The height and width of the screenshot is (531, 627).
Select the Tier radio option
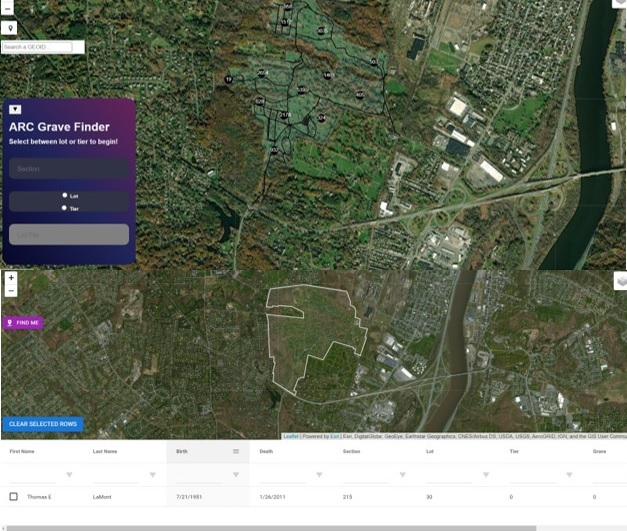coord(64,208)
